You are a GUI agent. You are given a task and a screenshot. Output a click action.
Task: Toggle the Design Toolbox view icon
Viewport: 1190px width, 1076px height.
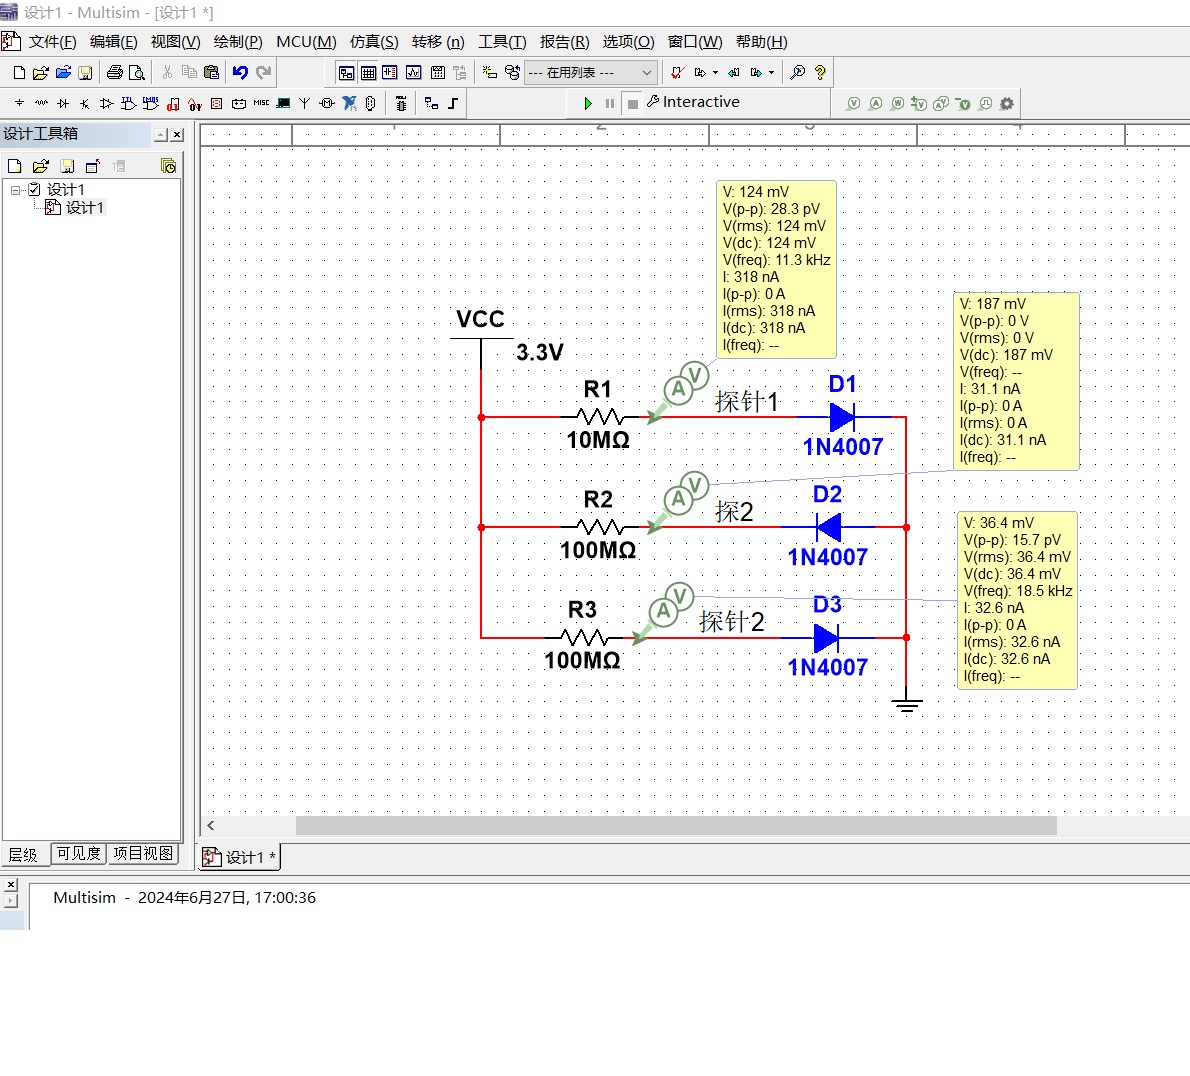point(346,73)
